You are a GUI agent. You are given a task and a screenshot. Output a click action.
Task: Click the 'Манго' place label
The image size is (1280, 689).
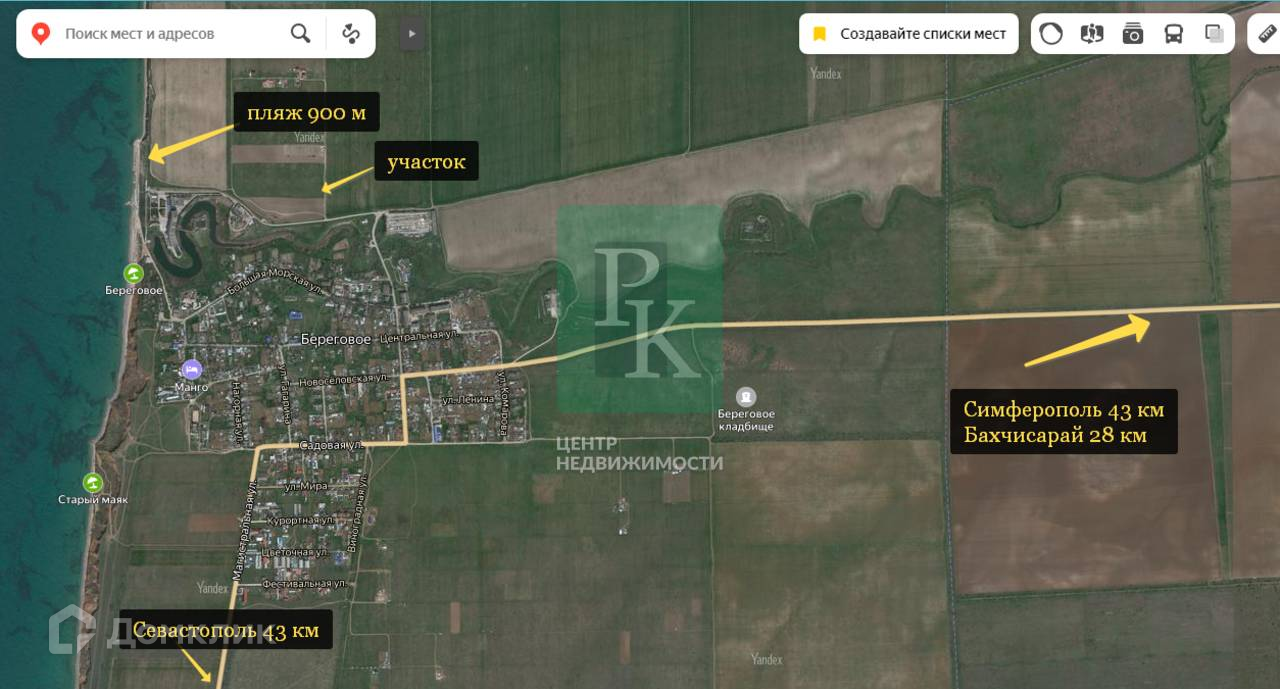coord(191,387)
